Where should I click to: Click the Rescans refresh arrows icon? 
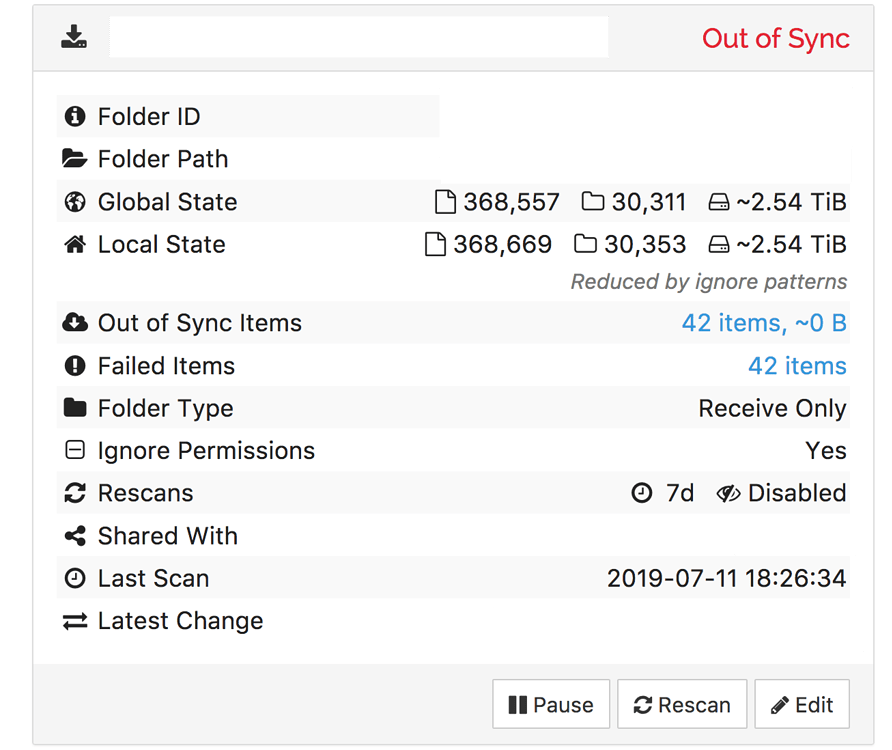click(75, 493)
